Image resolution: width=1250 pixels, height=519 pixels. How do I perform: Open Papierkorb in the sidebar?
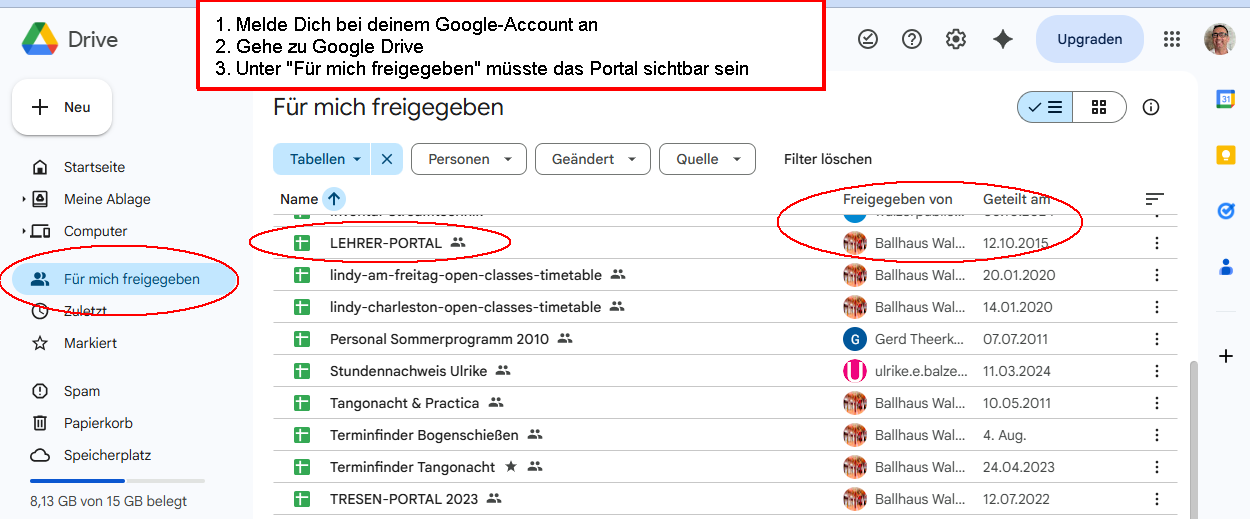pyautogui.click(x=98, y=423)
